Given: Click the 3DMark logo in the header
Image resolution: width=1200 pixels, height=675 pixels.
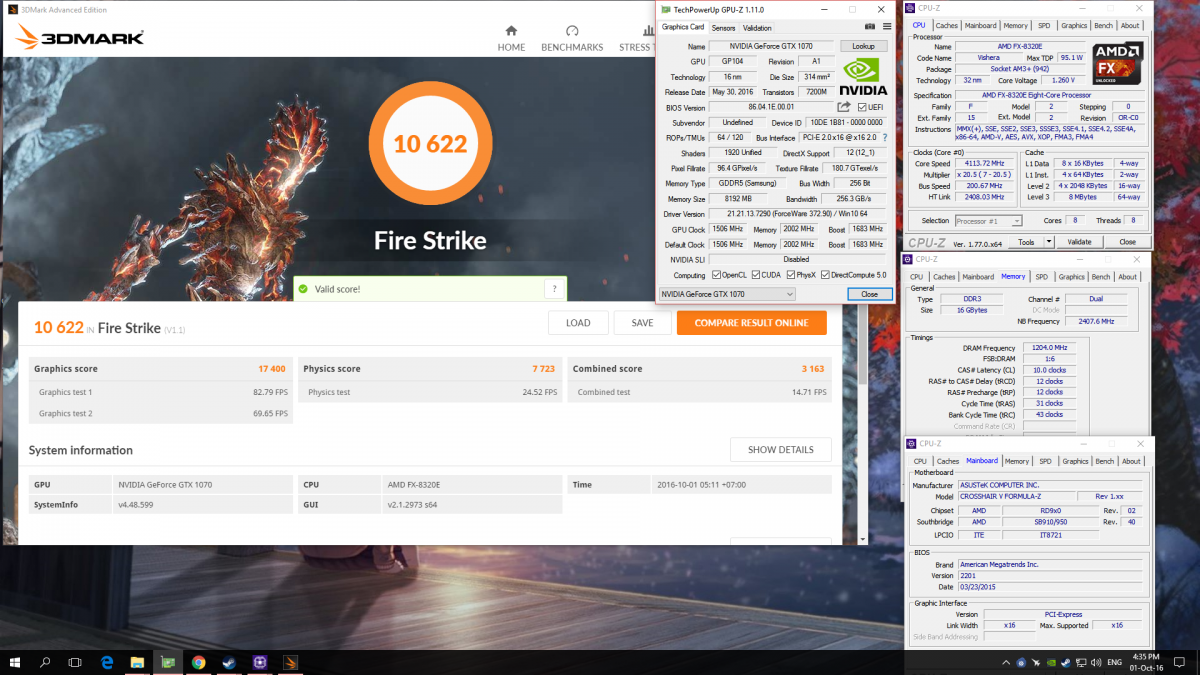Looking at the screenshot, I should [80, 38].
